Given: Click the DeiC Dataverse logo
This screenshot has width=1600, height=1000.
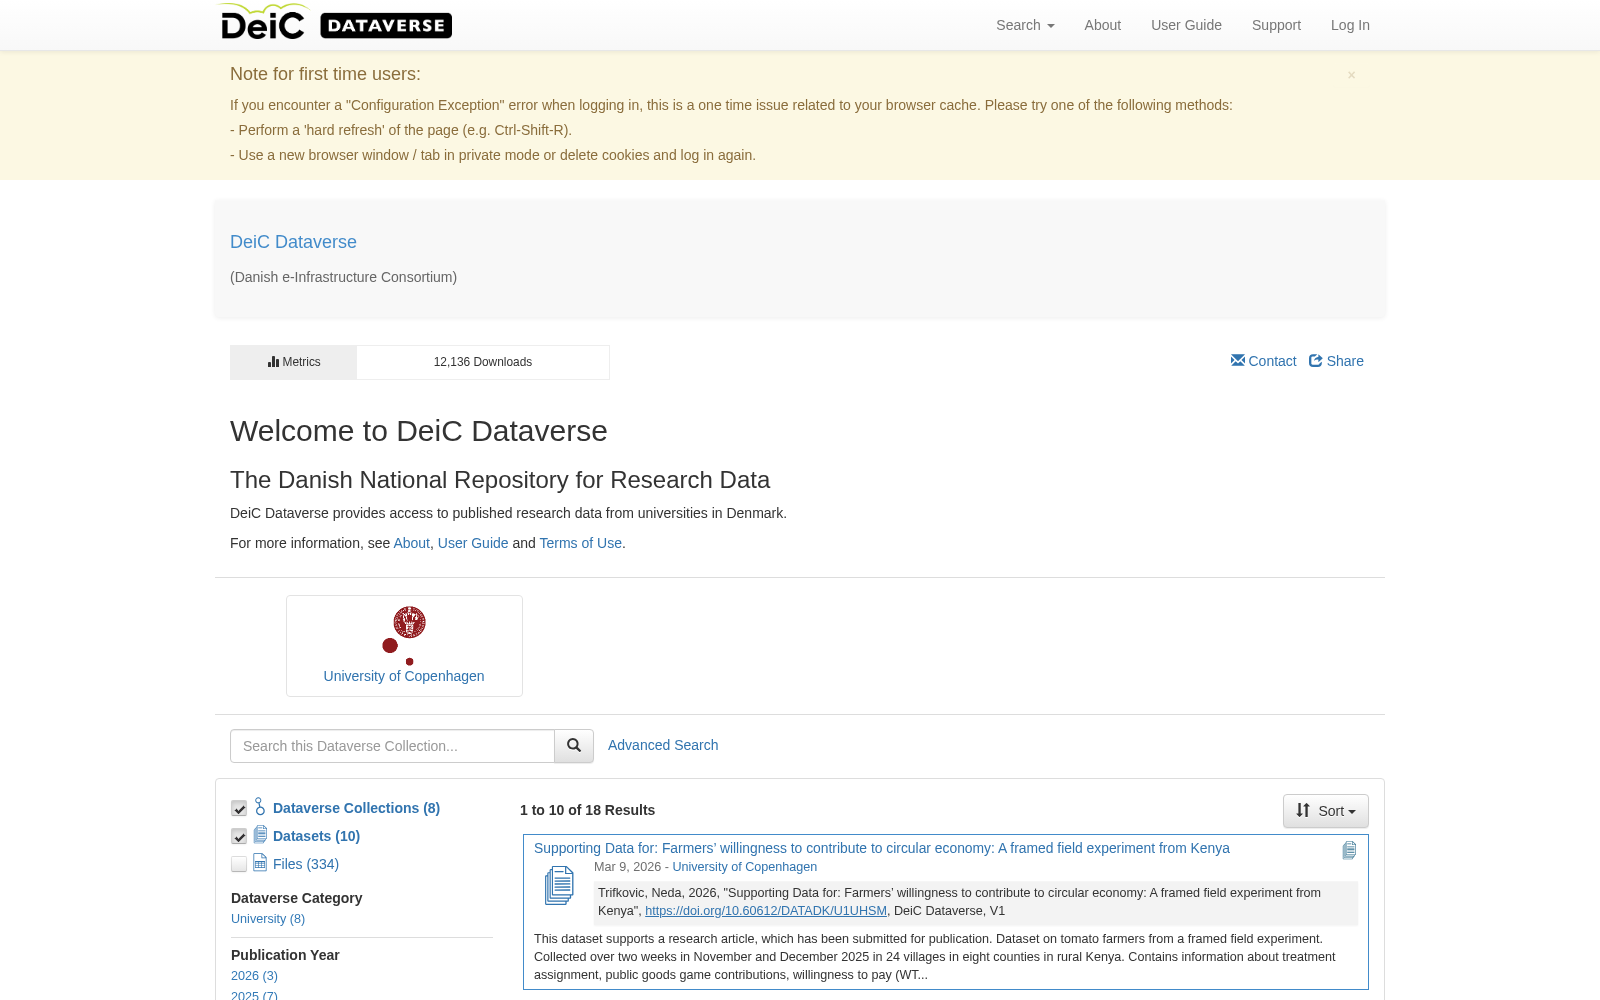Looking at the screenshot, I should click(x=335, y=23).
